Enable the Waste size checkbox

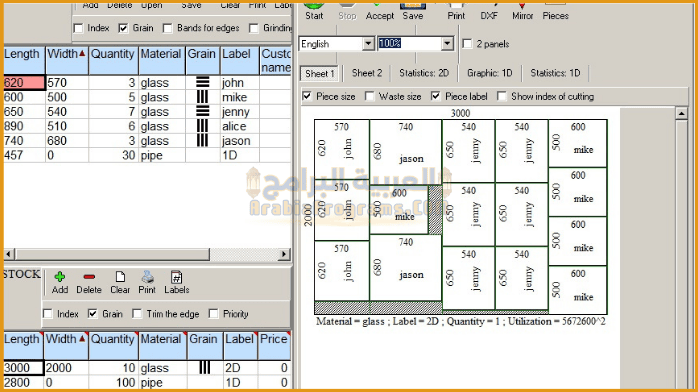[x=369, y=96]
